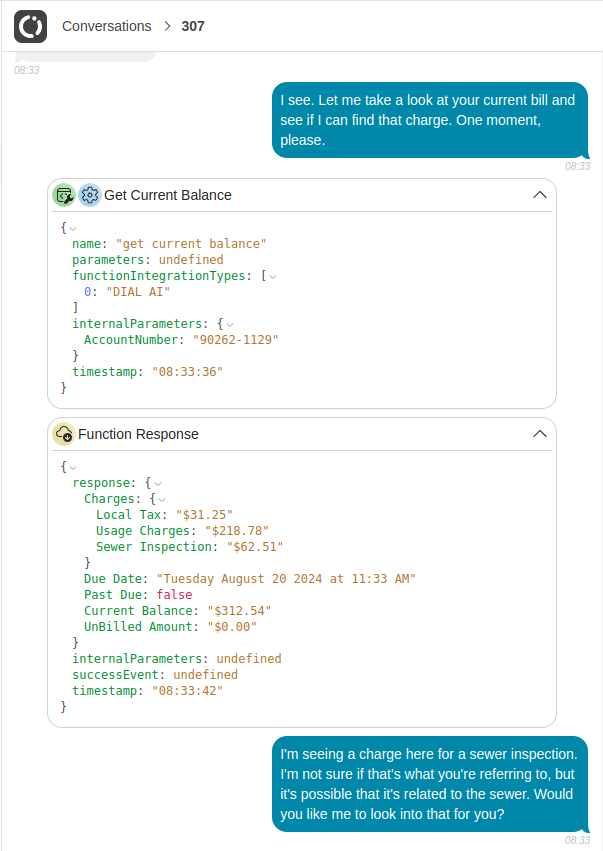
Task: Click the successEvent key in Function Response
Action: point(118,675)
